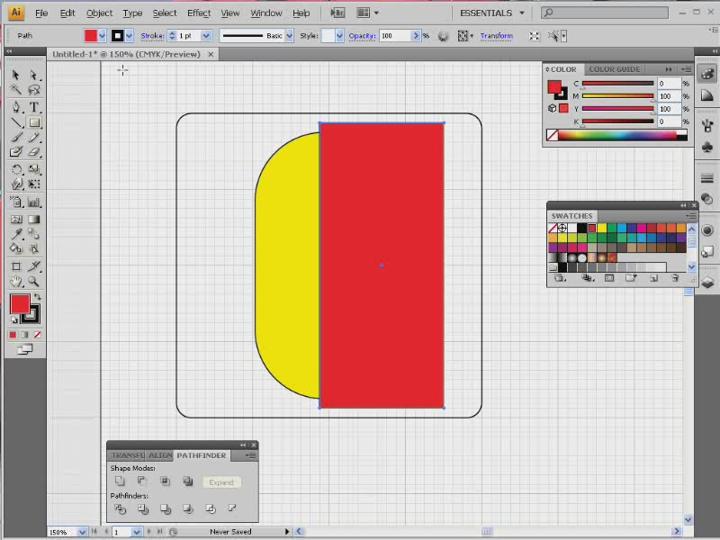Open fill color dropdown in control bar
This screenshot has width=720, height=540.
point(102,35)
